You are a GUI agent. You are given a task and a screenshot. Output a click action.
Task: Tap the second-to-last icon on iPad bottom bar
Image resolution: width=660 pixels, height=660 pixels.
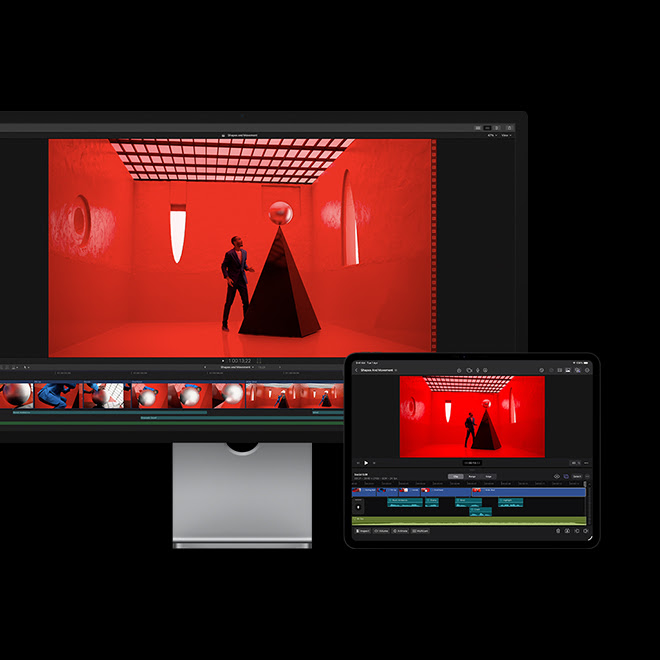click(x=577, y=531)
